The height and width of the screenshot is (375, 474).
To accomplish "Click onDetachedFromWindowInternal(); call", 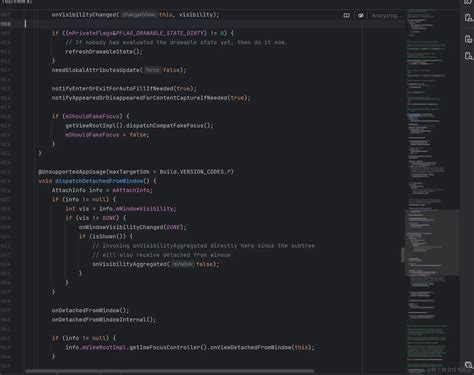I will pos(104,320).
